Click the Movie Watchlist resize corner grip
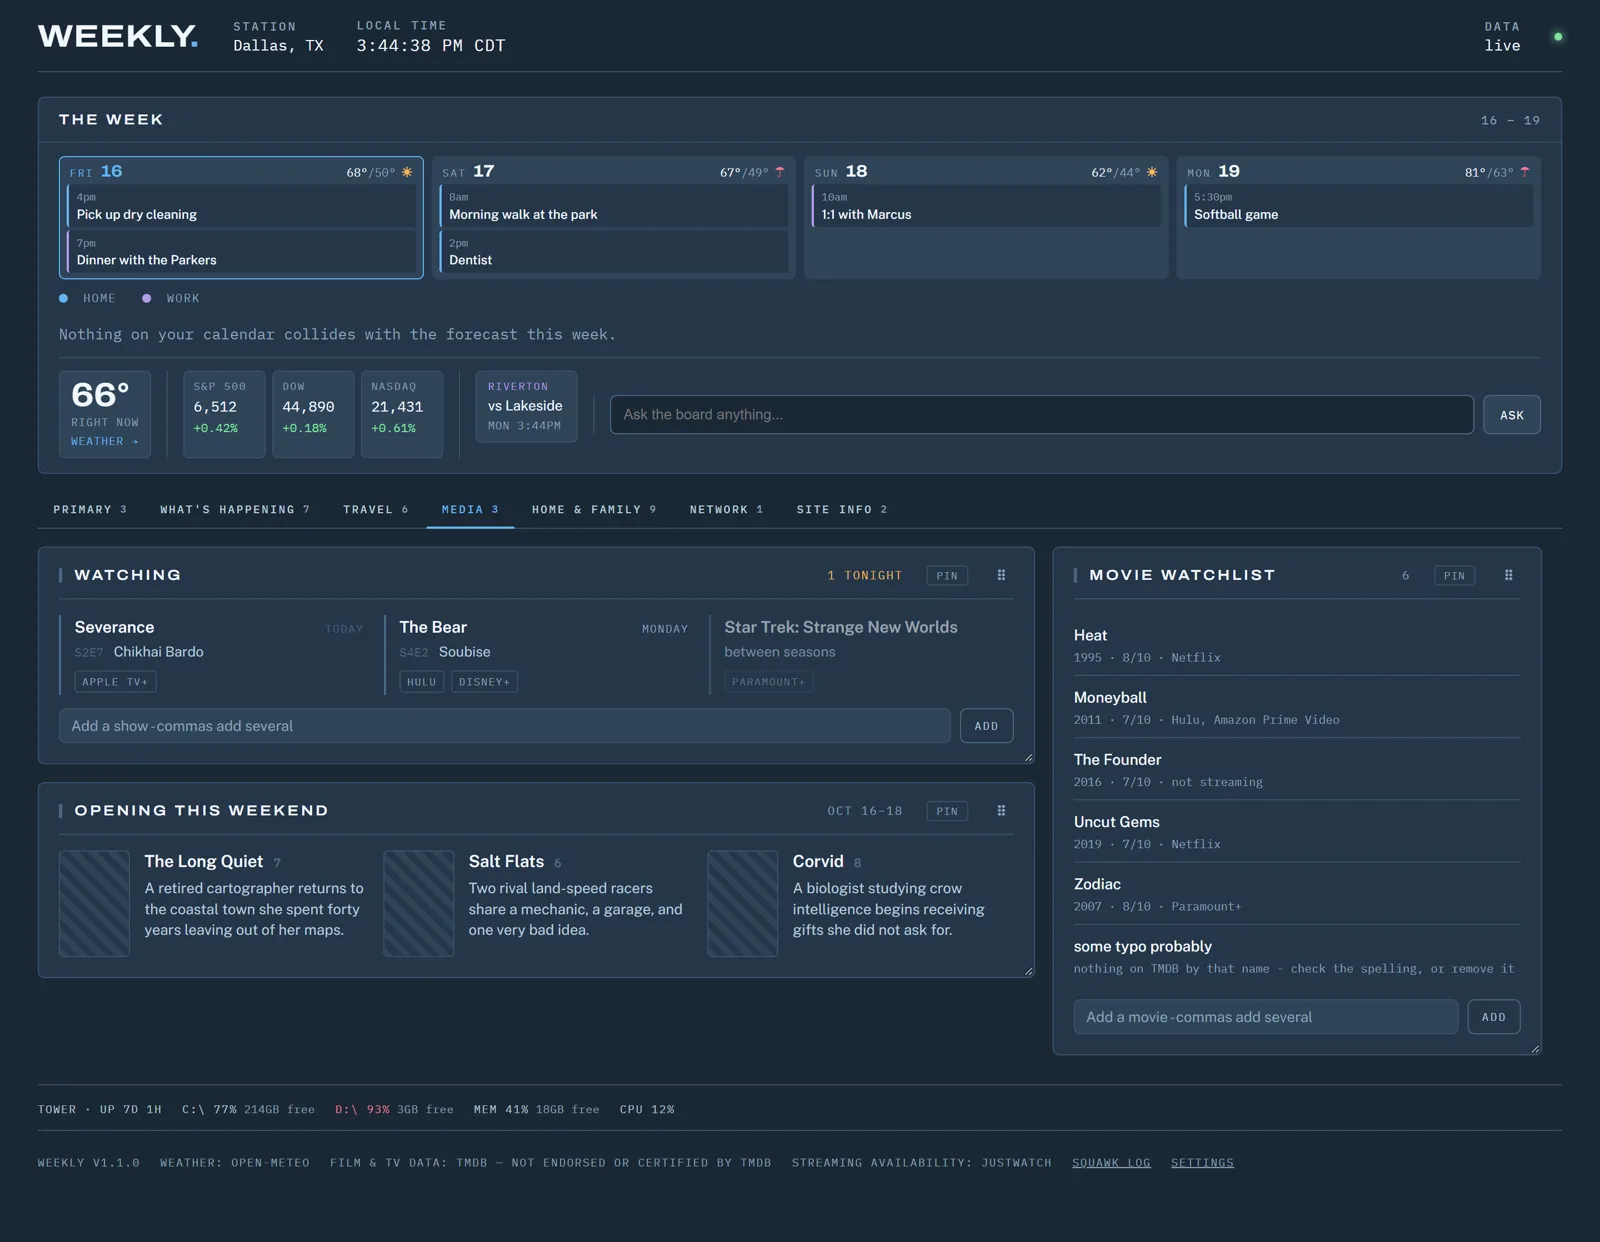Image resolution: width=1600 pixels, height=1242 pixels. [1536, 1049]
